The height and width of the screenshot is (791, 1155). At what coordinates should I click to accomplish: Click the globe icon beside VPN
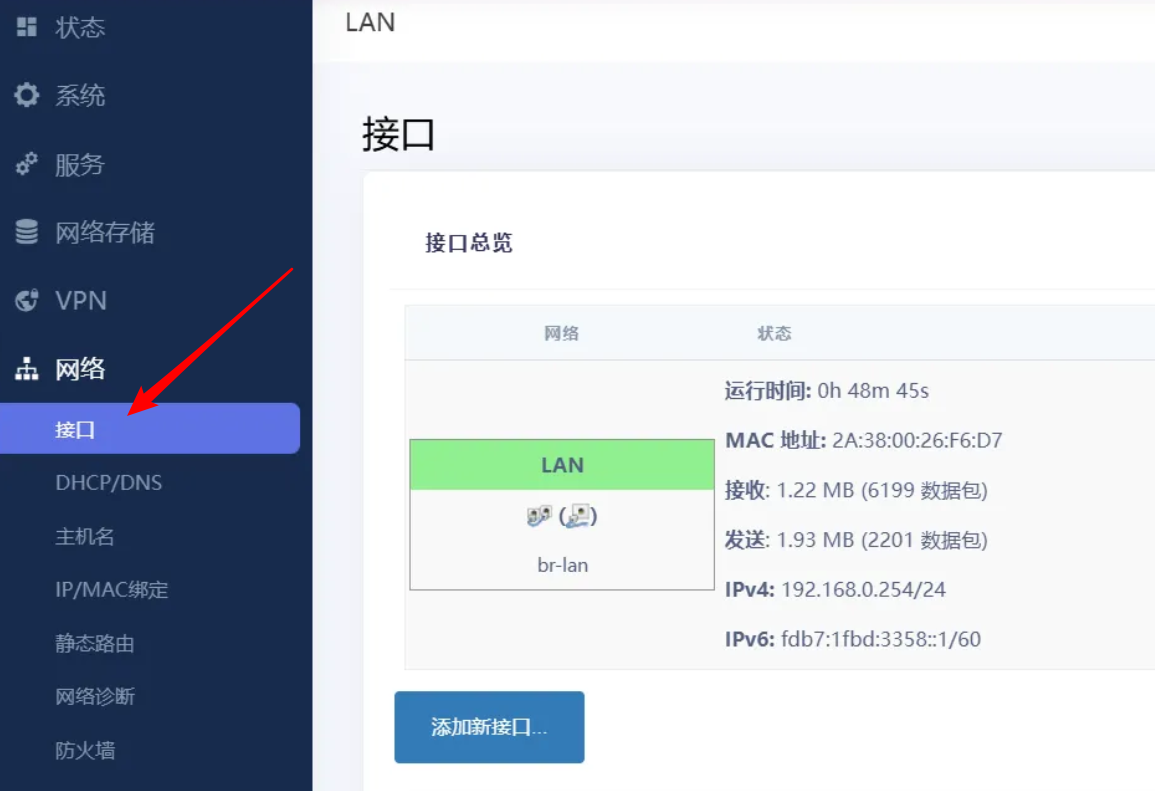click(x=27, y=301)
